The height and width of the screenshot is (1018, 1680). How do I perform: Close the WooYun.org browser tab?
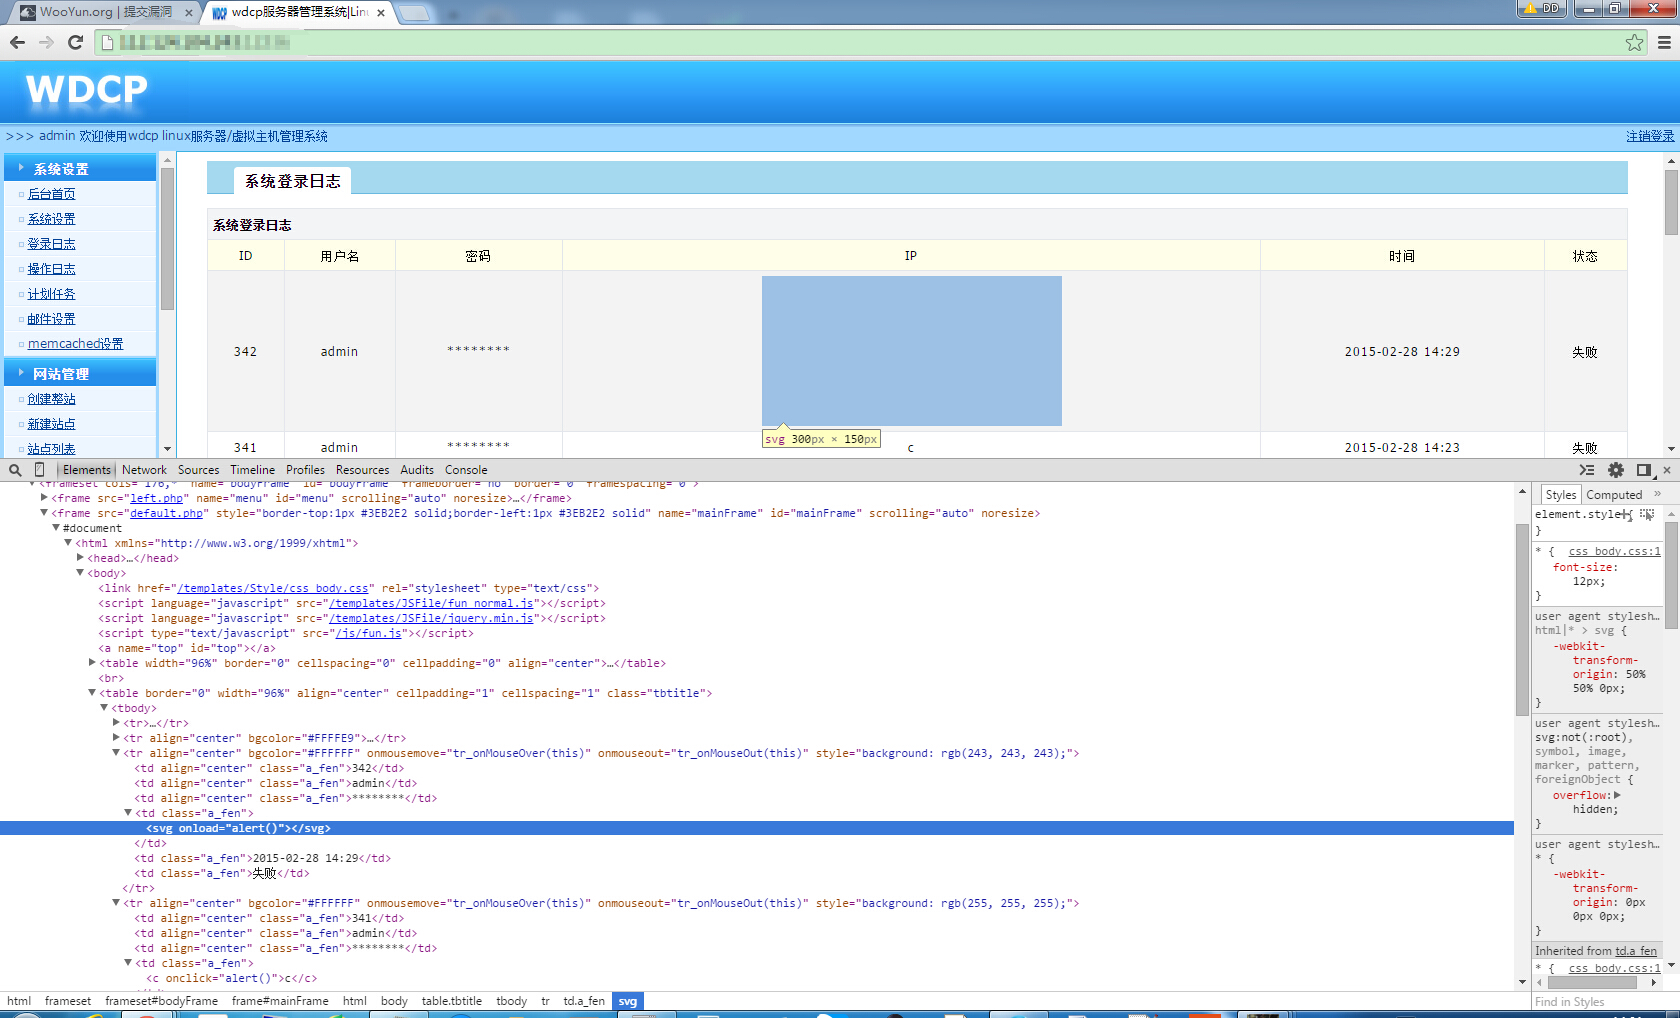[x=188, y=13]
